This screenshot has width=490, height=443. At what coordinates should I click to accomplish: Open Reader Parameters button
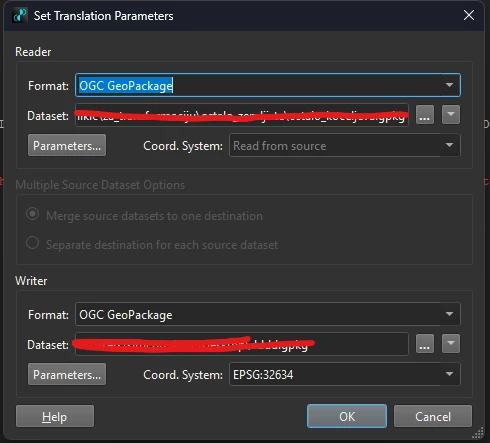[67, 145]
